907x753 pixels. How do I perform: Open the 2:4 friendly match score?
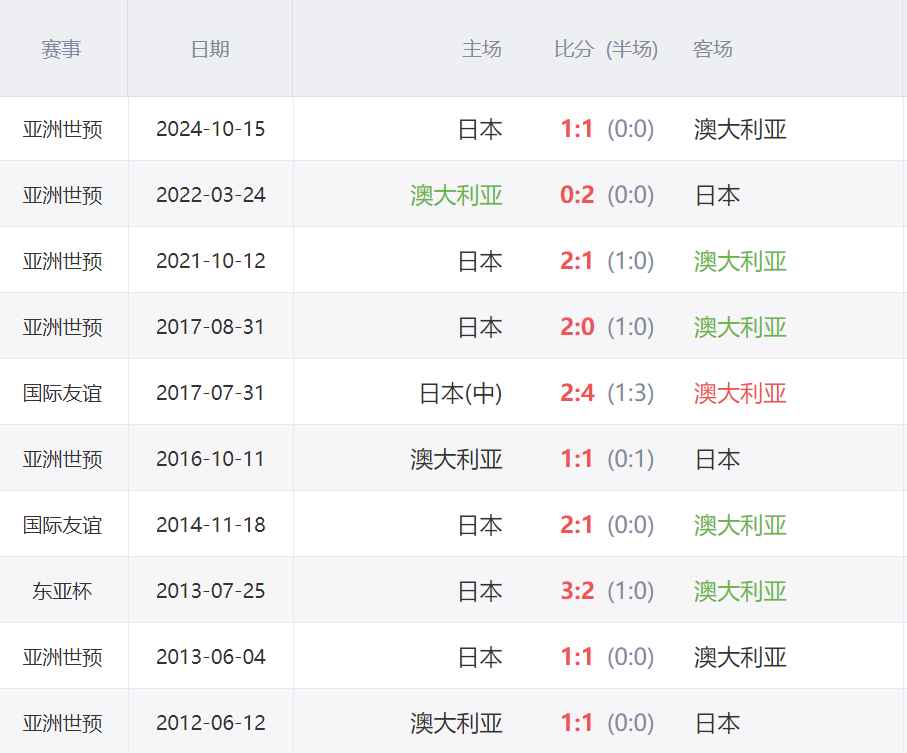click(577, 393)
